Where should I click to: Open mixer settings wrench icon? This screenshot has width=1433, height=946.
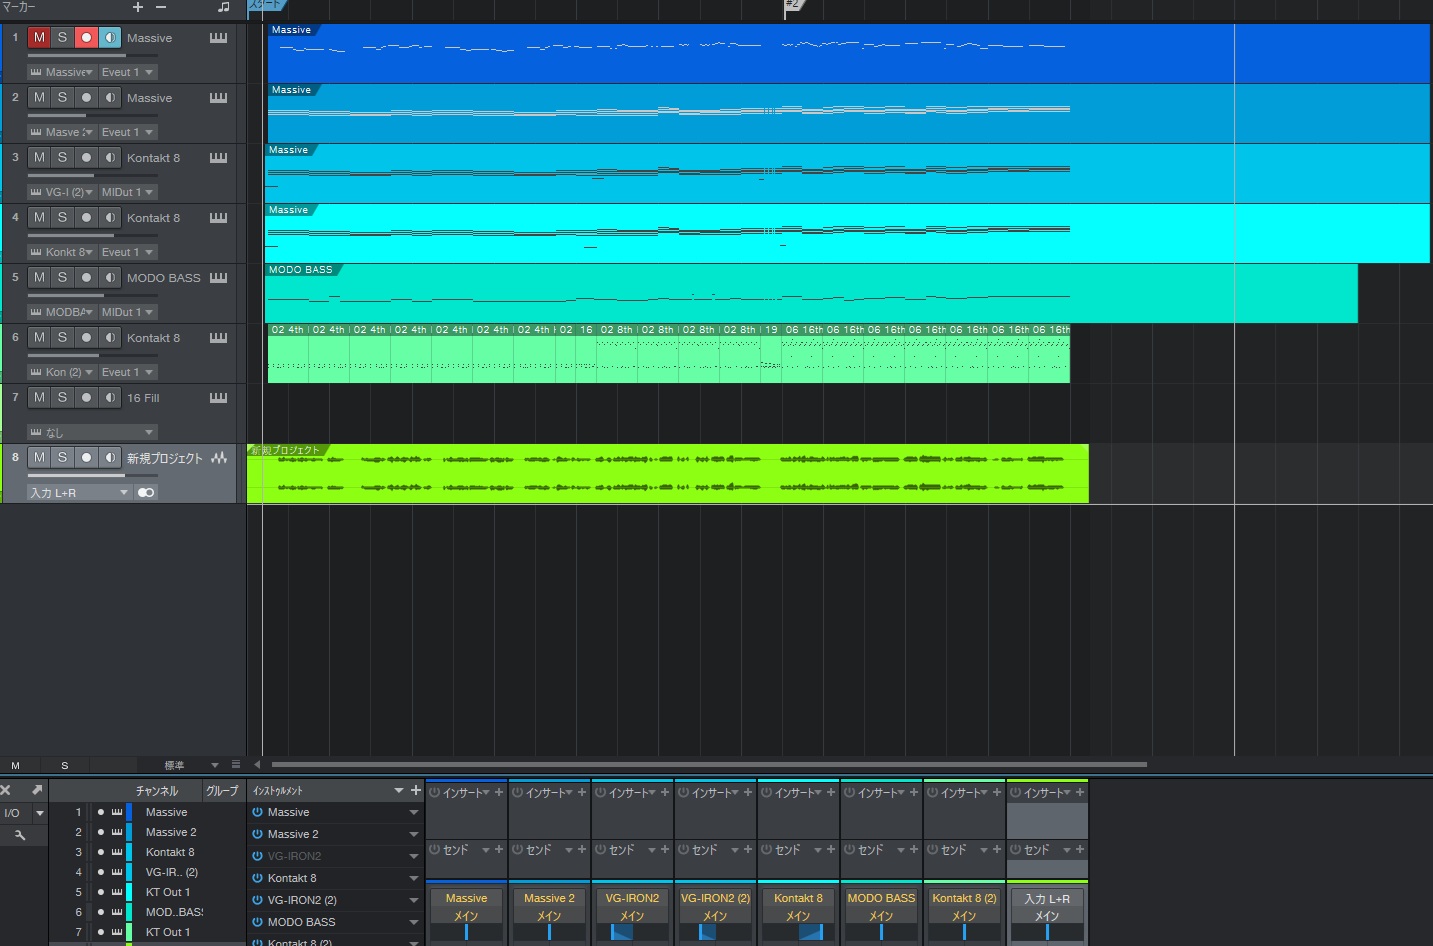pyautogui.click(x=19, y=835)
